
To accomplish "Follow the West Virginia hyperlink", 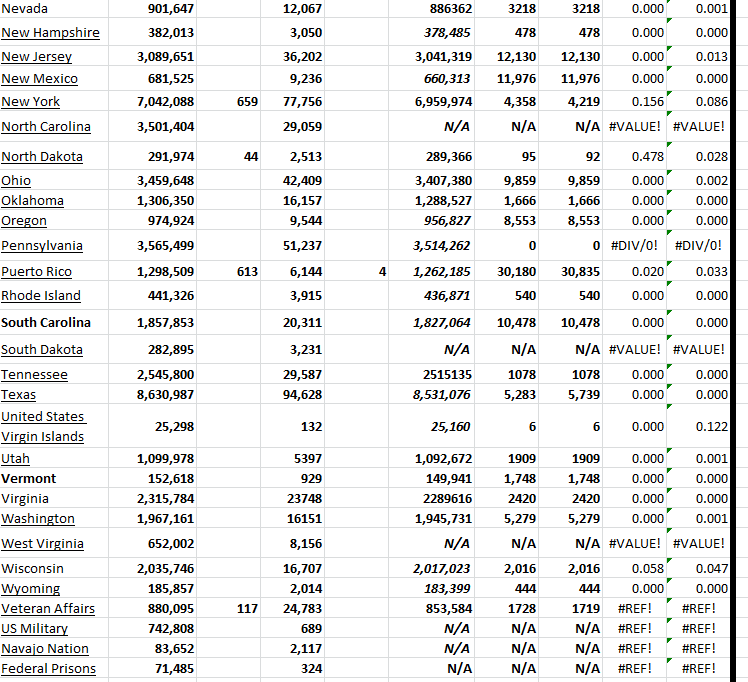I will 42,544.
